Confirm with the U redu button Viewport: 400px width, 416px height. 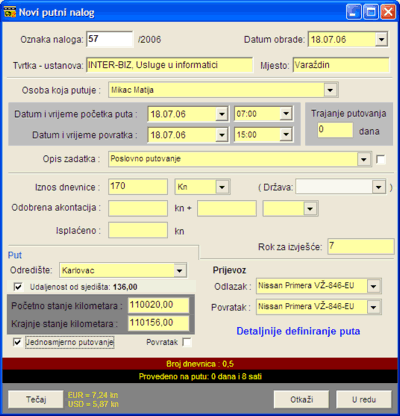pos(364,399)
